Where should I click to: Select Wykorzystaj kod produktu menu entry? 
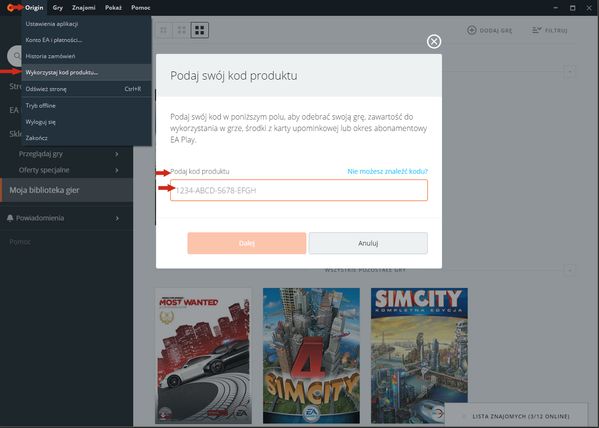tap(86, 72)
